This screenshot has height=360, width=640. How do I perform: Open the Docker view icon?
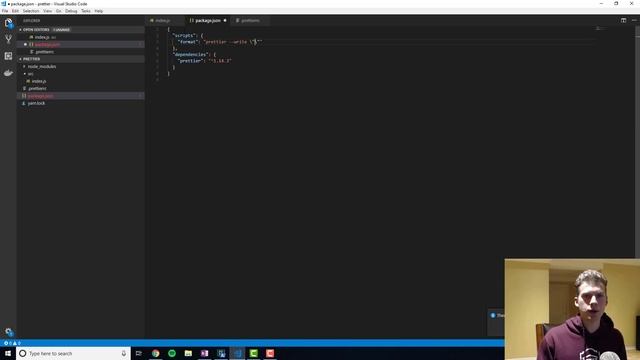click(8, 73)
